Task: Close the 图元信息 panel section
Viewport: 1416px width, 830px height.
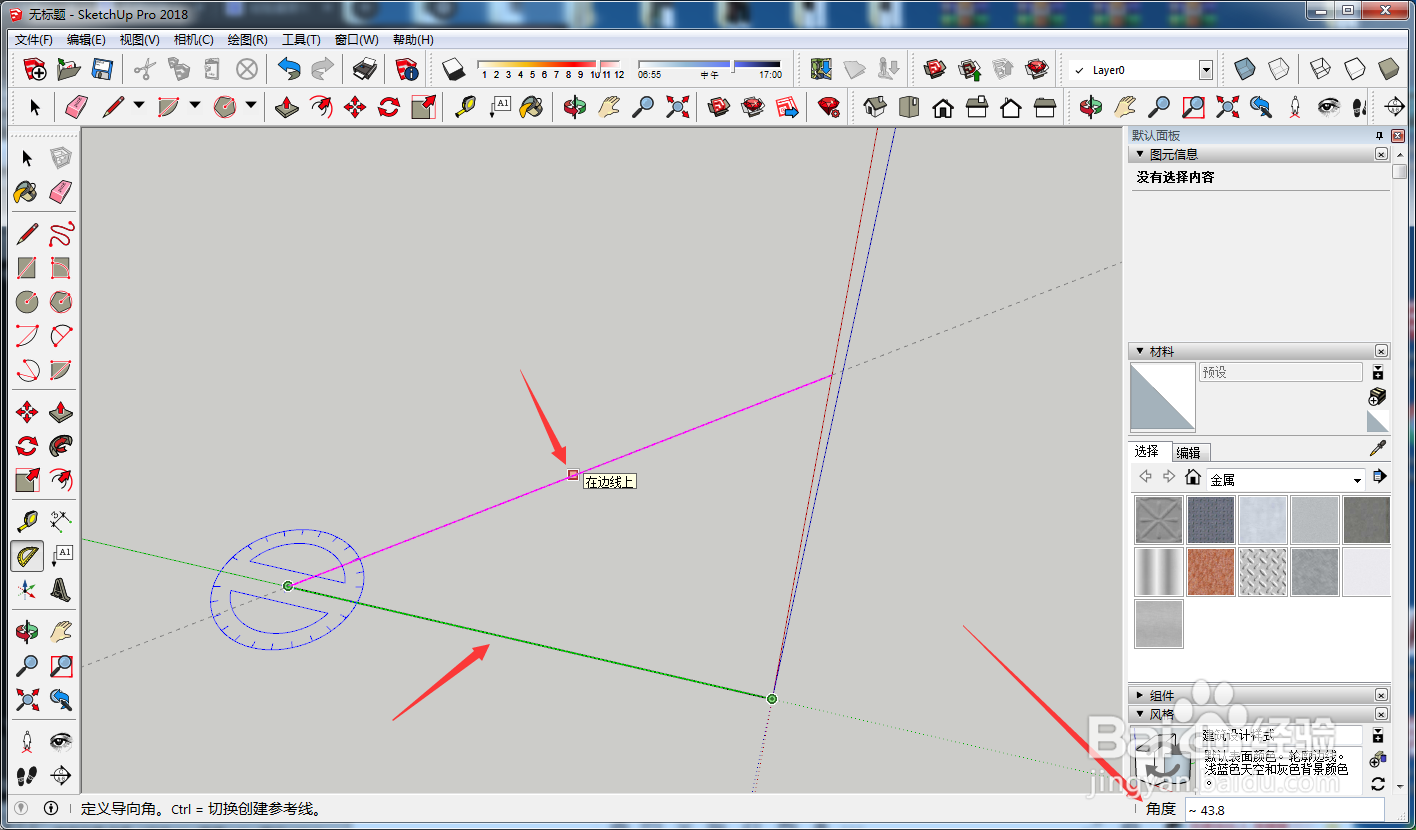Action: click(x=1381, y=154)
